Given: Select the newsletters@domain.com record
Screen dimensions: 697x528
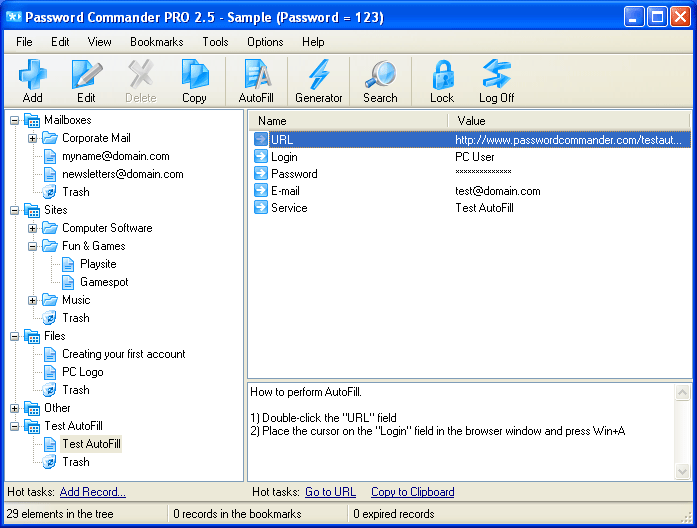Looking at the screenshot, I should tap(123, 174).
